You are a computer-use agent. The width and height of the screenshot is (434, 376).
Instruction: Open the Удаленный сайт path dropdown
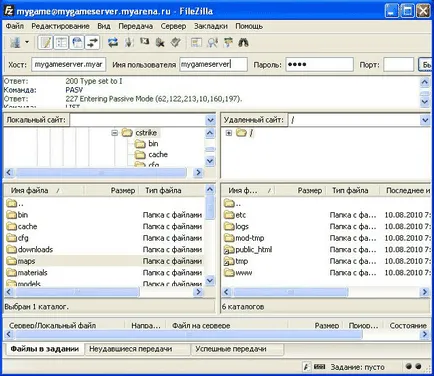[425, 120]
